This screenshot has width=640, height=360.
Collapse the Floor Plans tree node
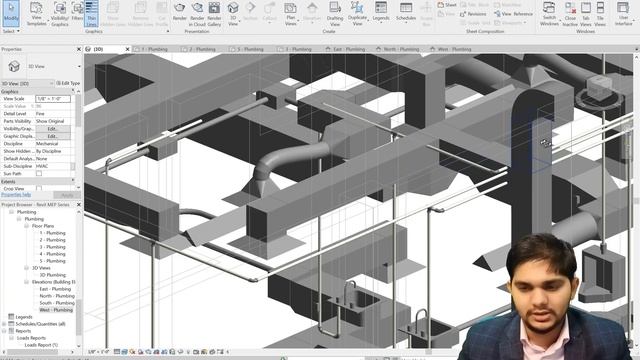pyautogui.click(x=27, y=226)
